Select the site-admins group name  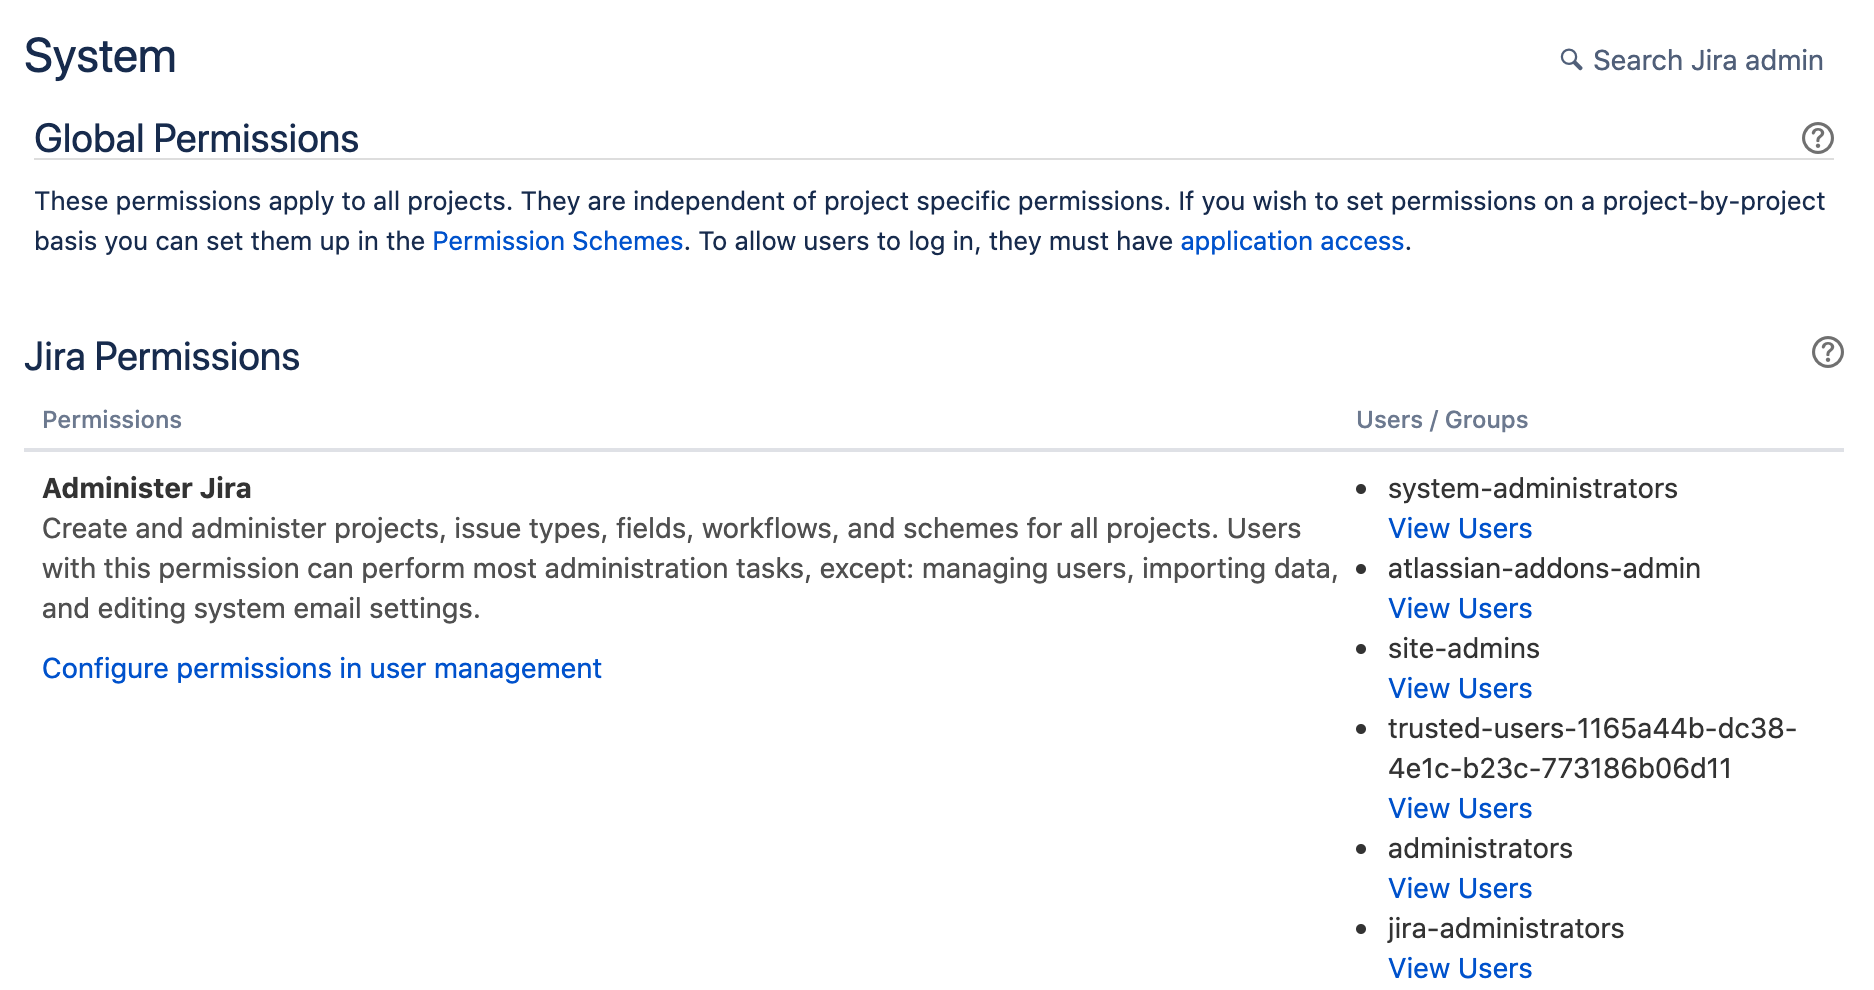(x=1463, y=648)
